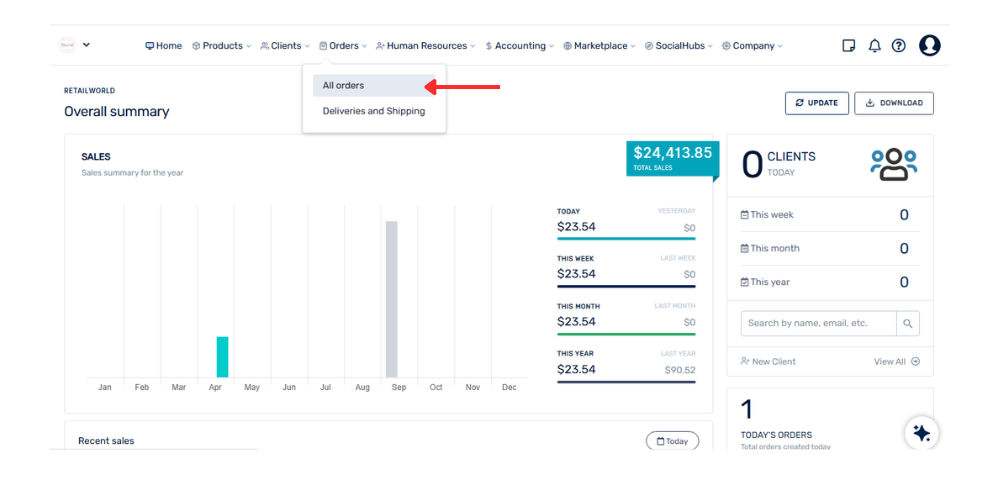Go to Home in navigation bar
Viewport: 1000px width, 500px height.
pyautogui.click(x=164, y=46)
